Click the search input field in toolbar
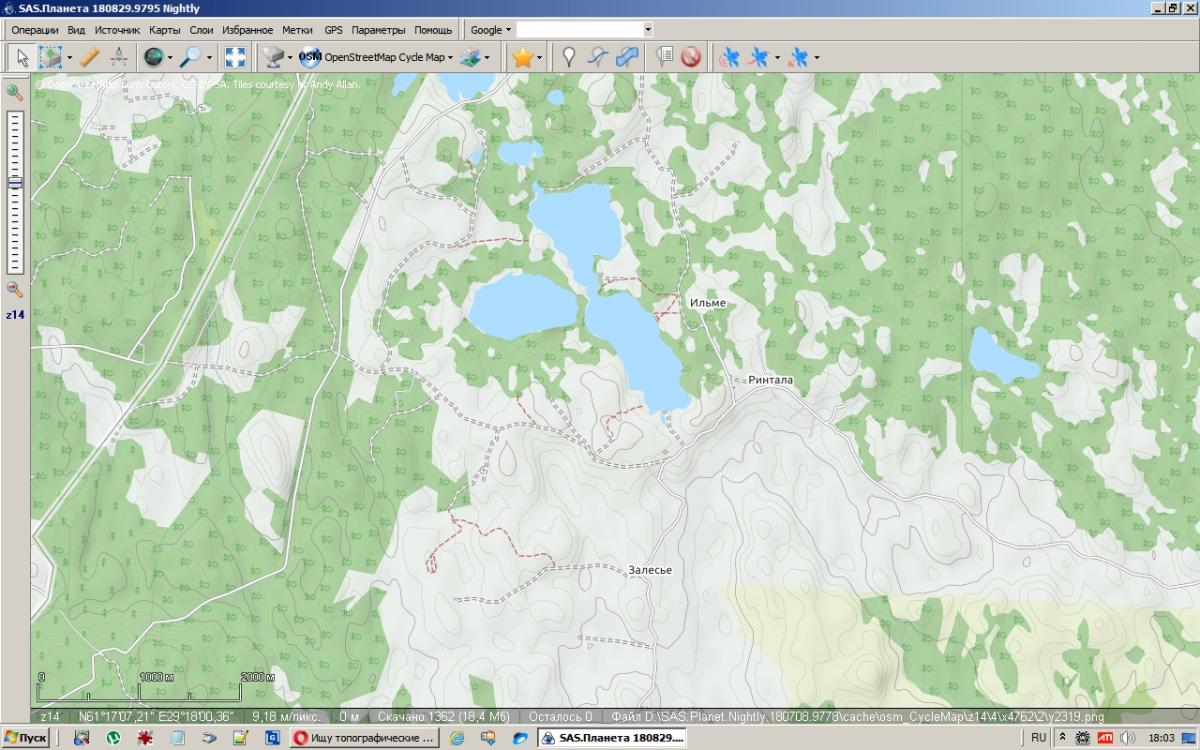Screen dimensions: 1200x750 click(580, 30)
